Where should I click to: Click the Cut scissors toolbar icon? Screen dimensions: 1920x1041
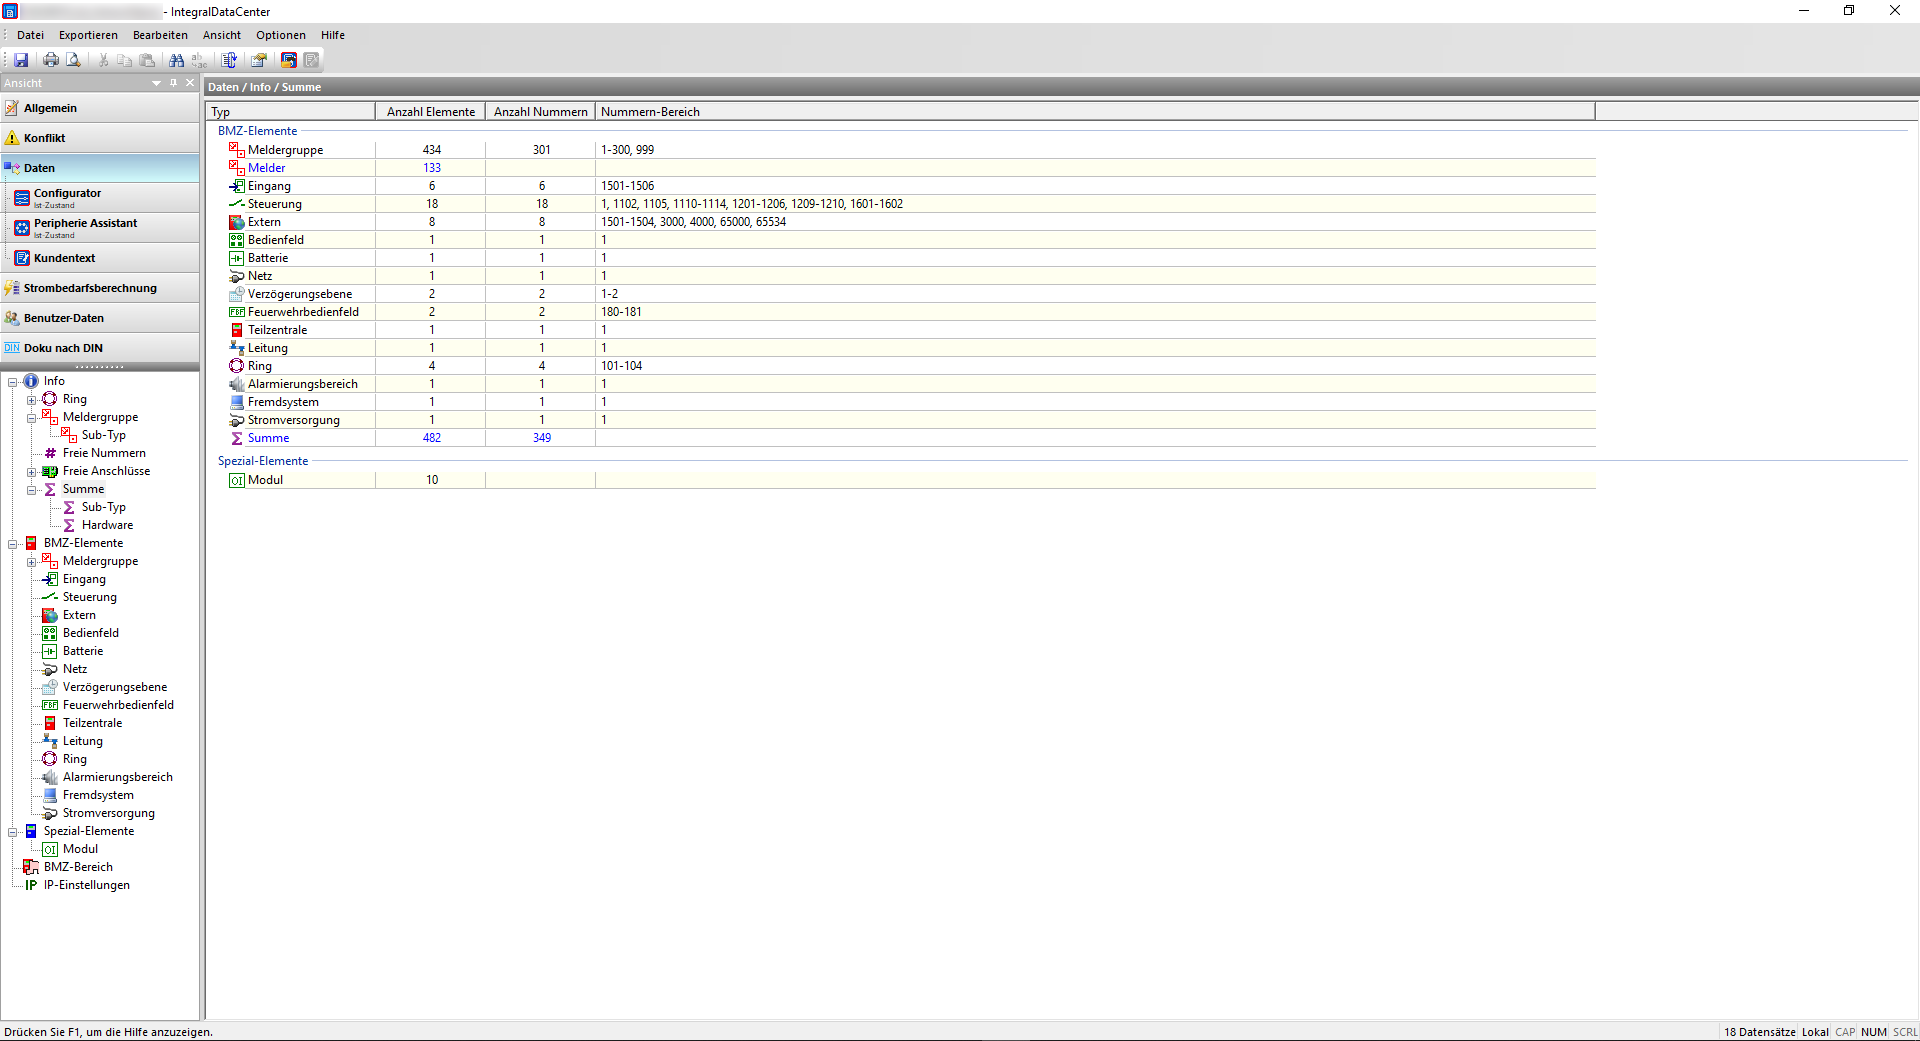[103, 60]
